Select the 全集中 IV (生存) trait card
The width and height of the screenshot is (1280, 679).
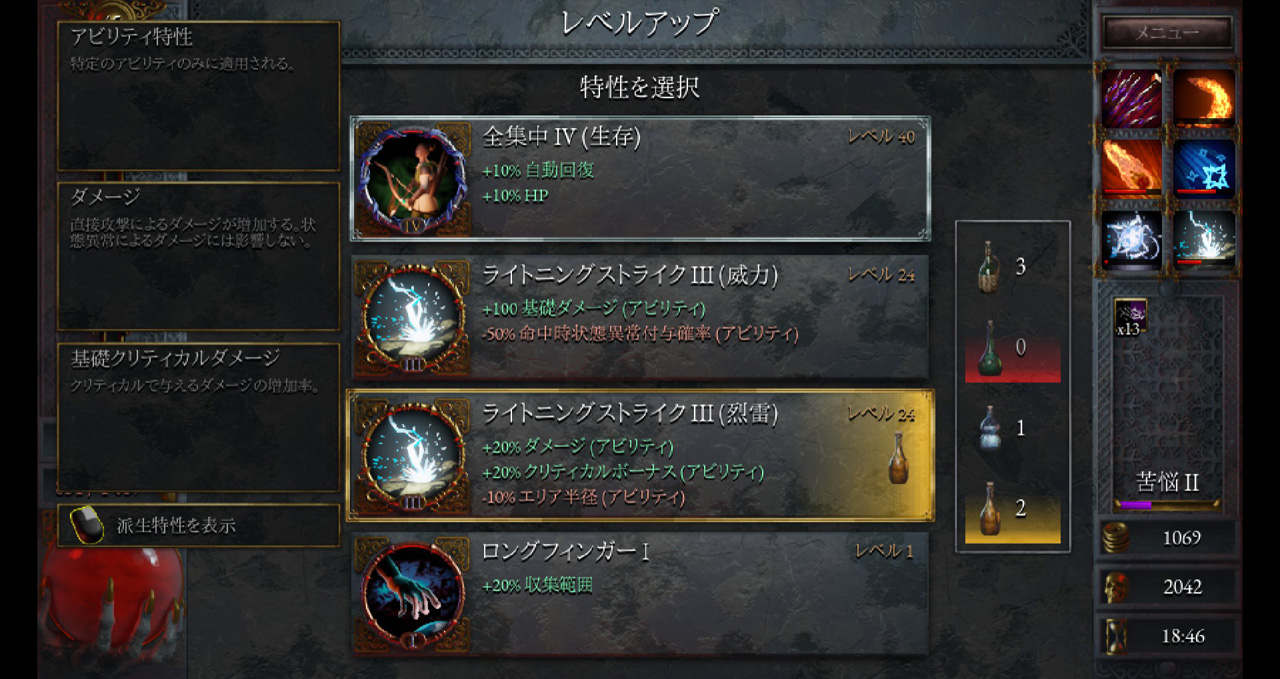640,179
